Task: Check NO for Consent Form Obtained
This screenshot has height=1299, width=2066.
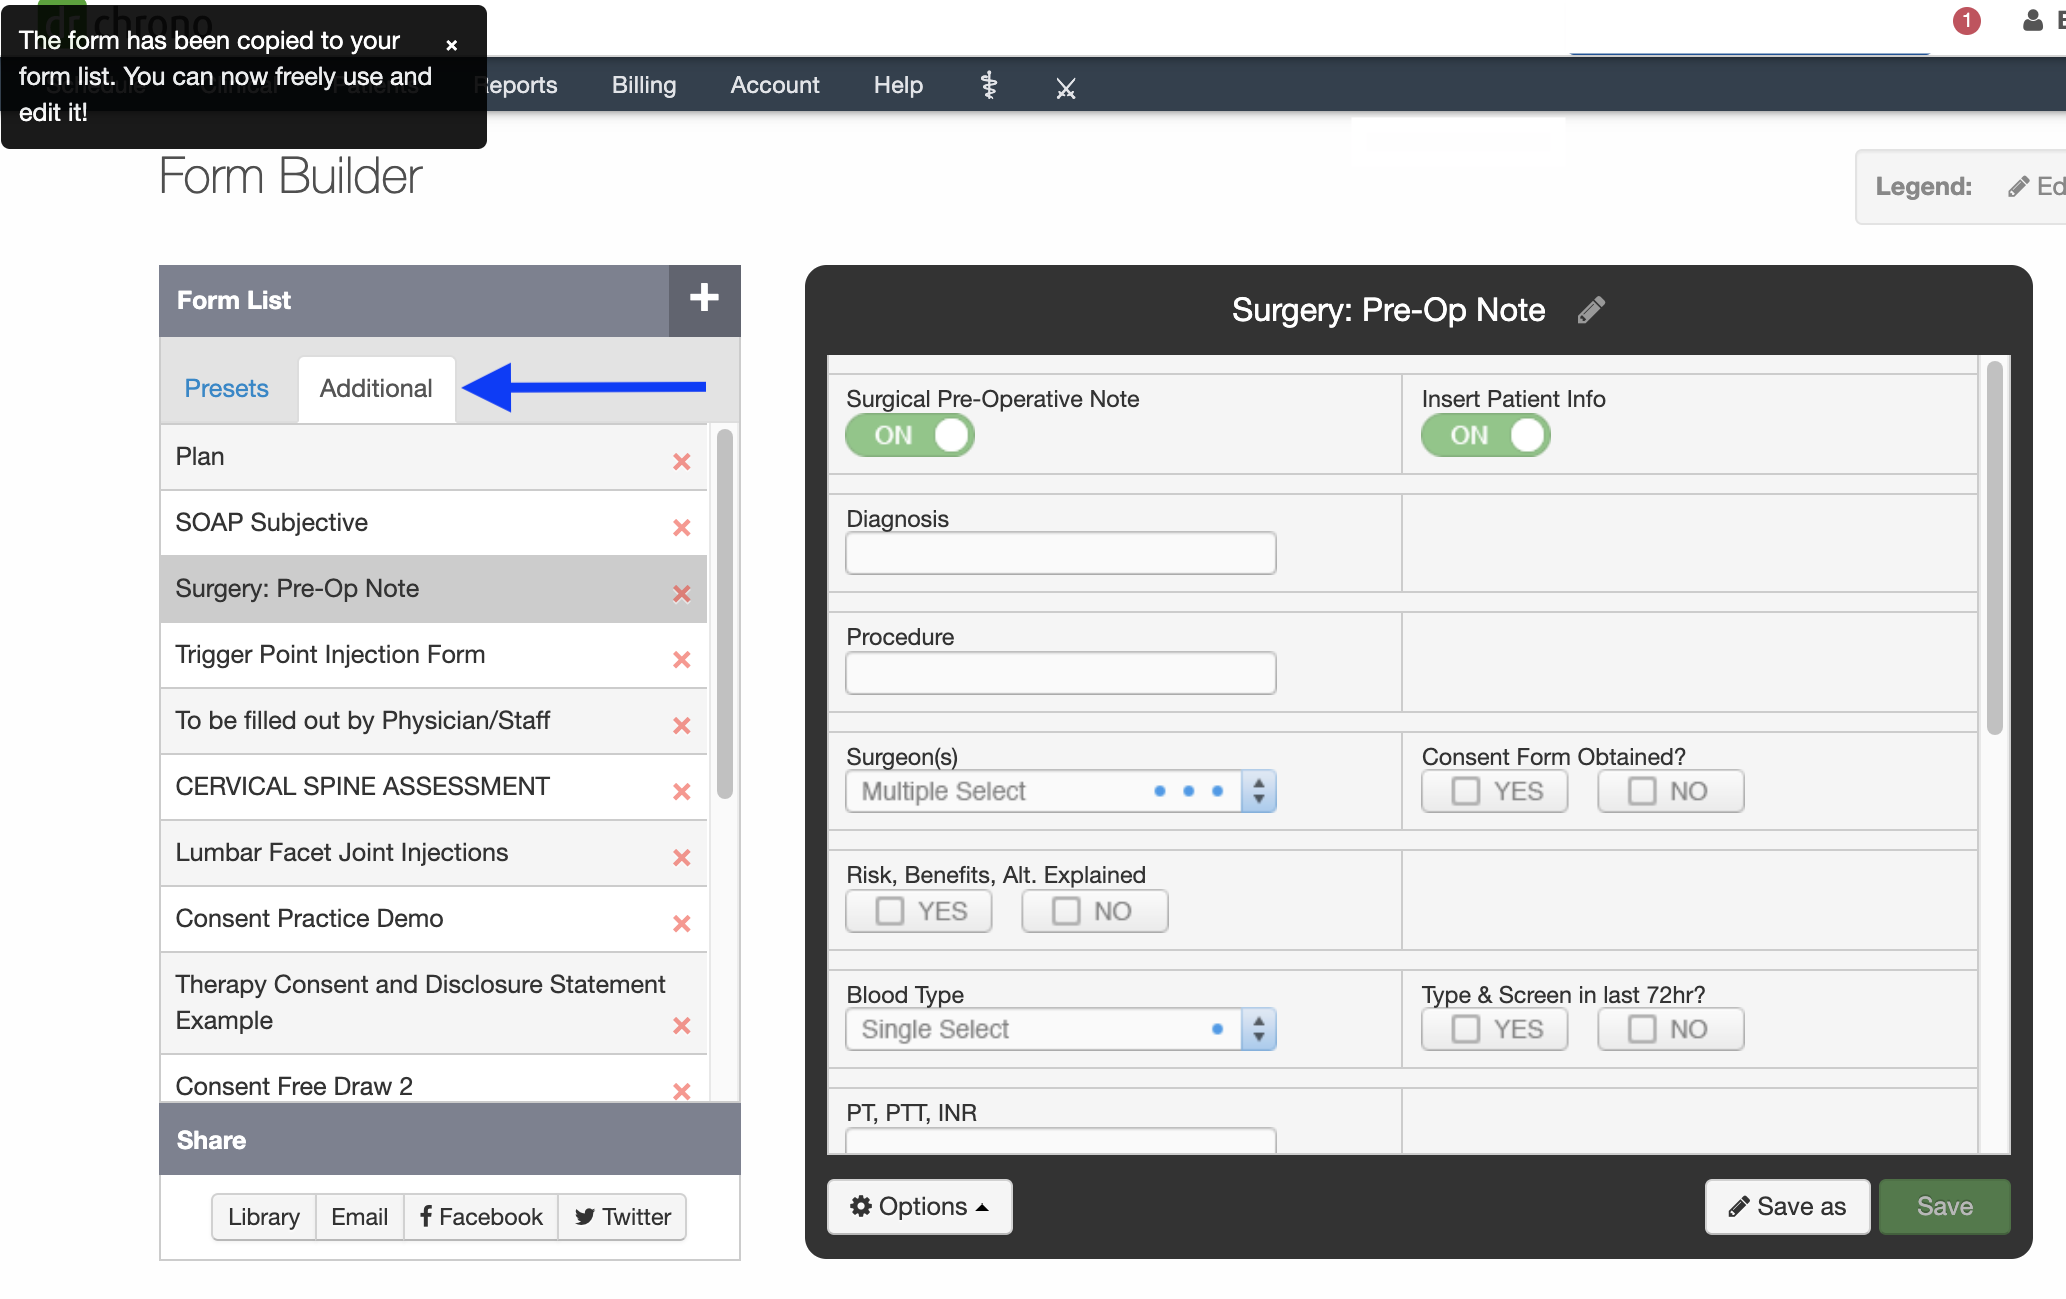Action: tap(1670, 791)
